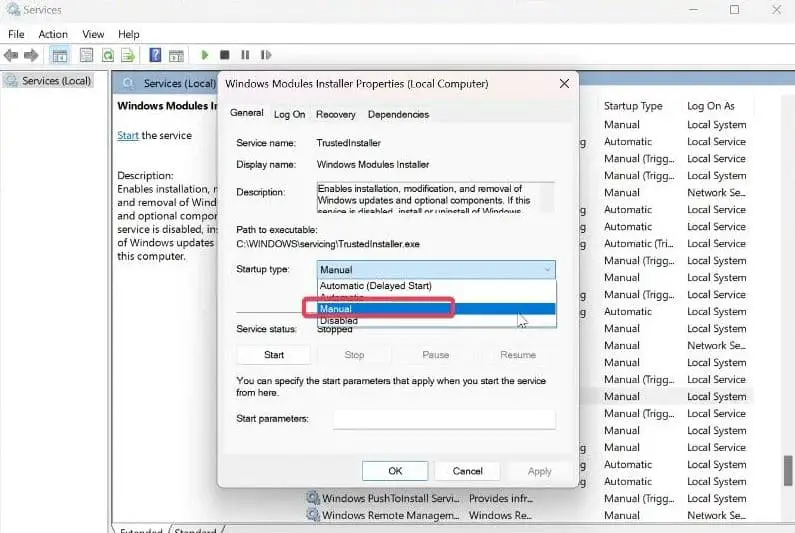This screenshot has width=795, height=533.
Task: Switch to the Extended view tab
Action: pyautogui.click(x=141, y=529)
